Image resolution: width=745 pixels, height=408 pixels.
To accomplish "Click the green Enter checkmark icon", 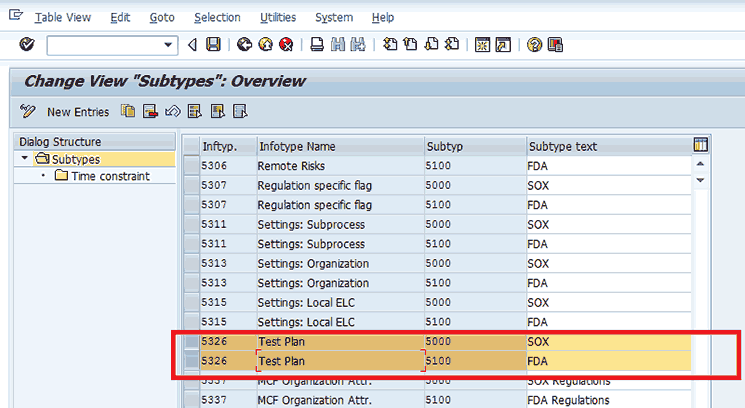I will 27,45.
